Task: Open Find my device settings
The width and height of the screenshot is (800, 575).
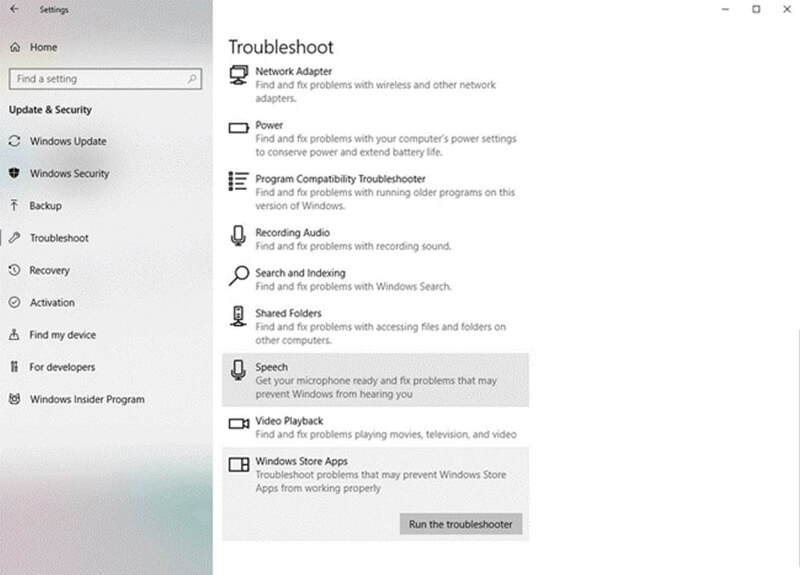Action: pos(63,335)
